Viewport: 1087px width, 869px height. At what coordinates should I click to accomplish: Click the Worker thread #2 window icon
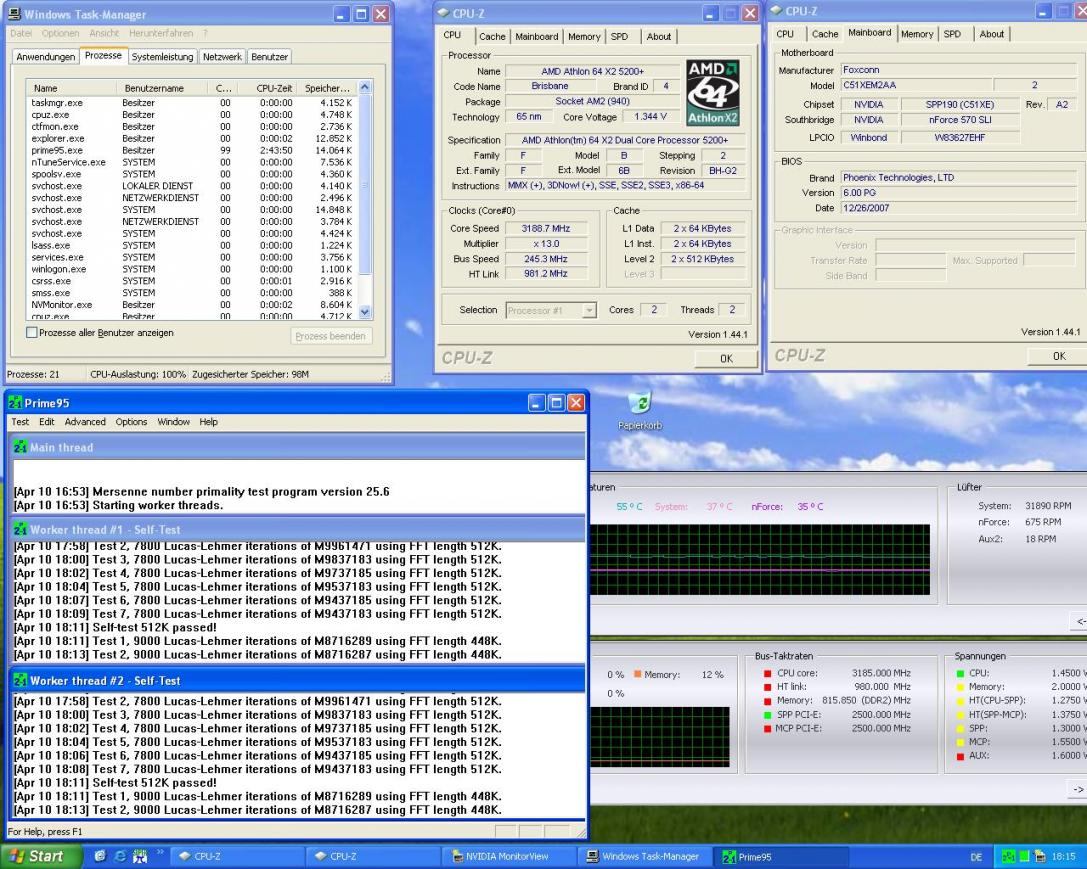click(x=20, y=681)
